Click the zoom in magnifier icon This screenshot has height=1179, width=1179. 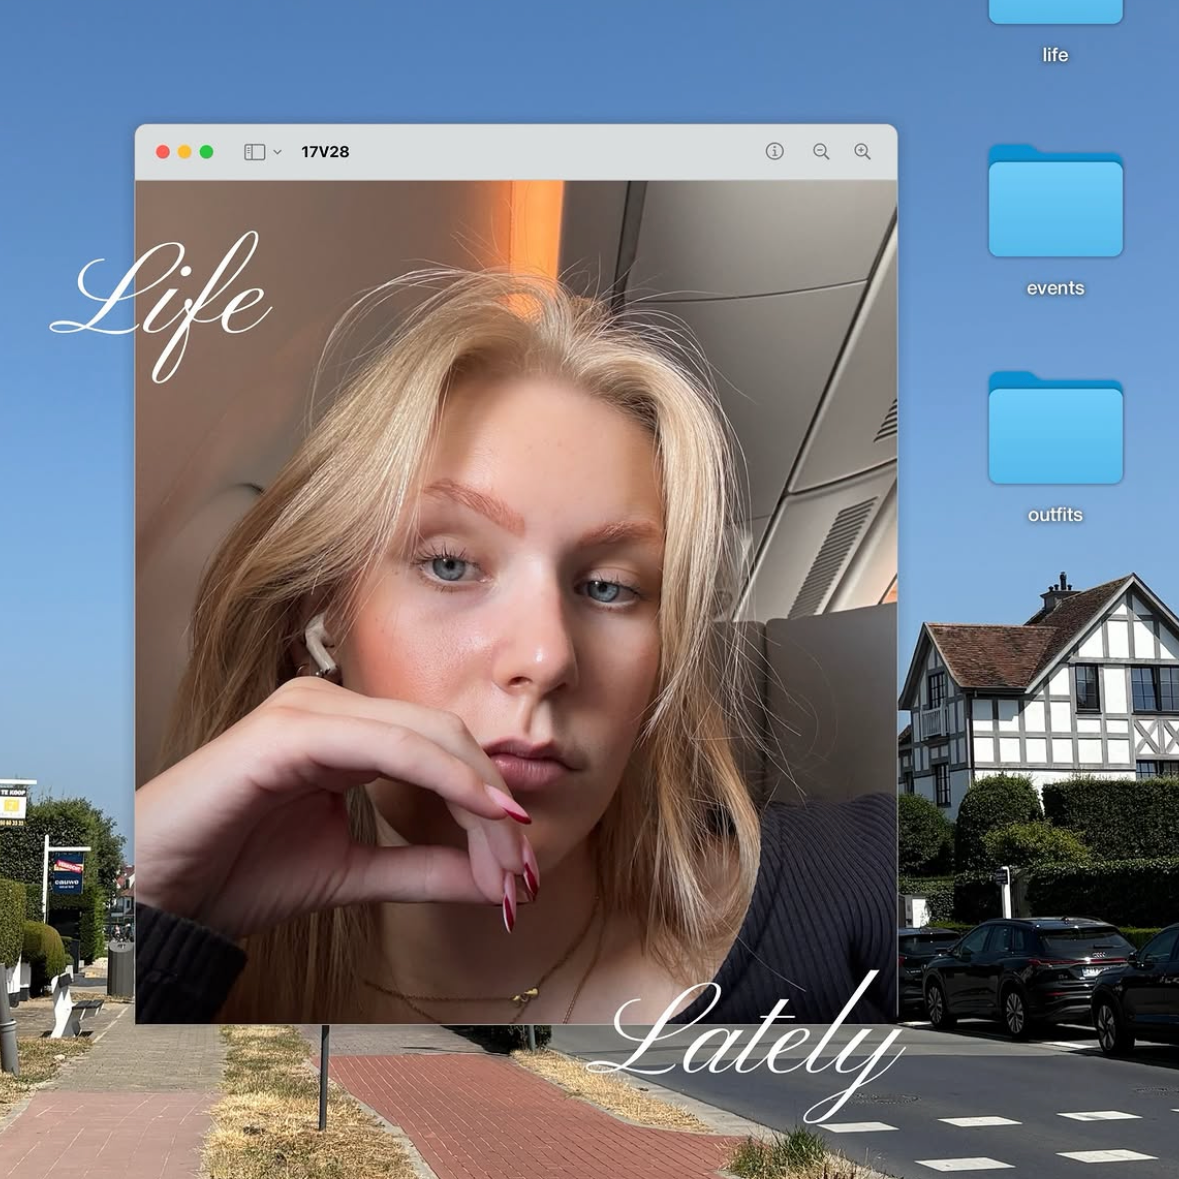pyautogui.click(x=862, y=151)
